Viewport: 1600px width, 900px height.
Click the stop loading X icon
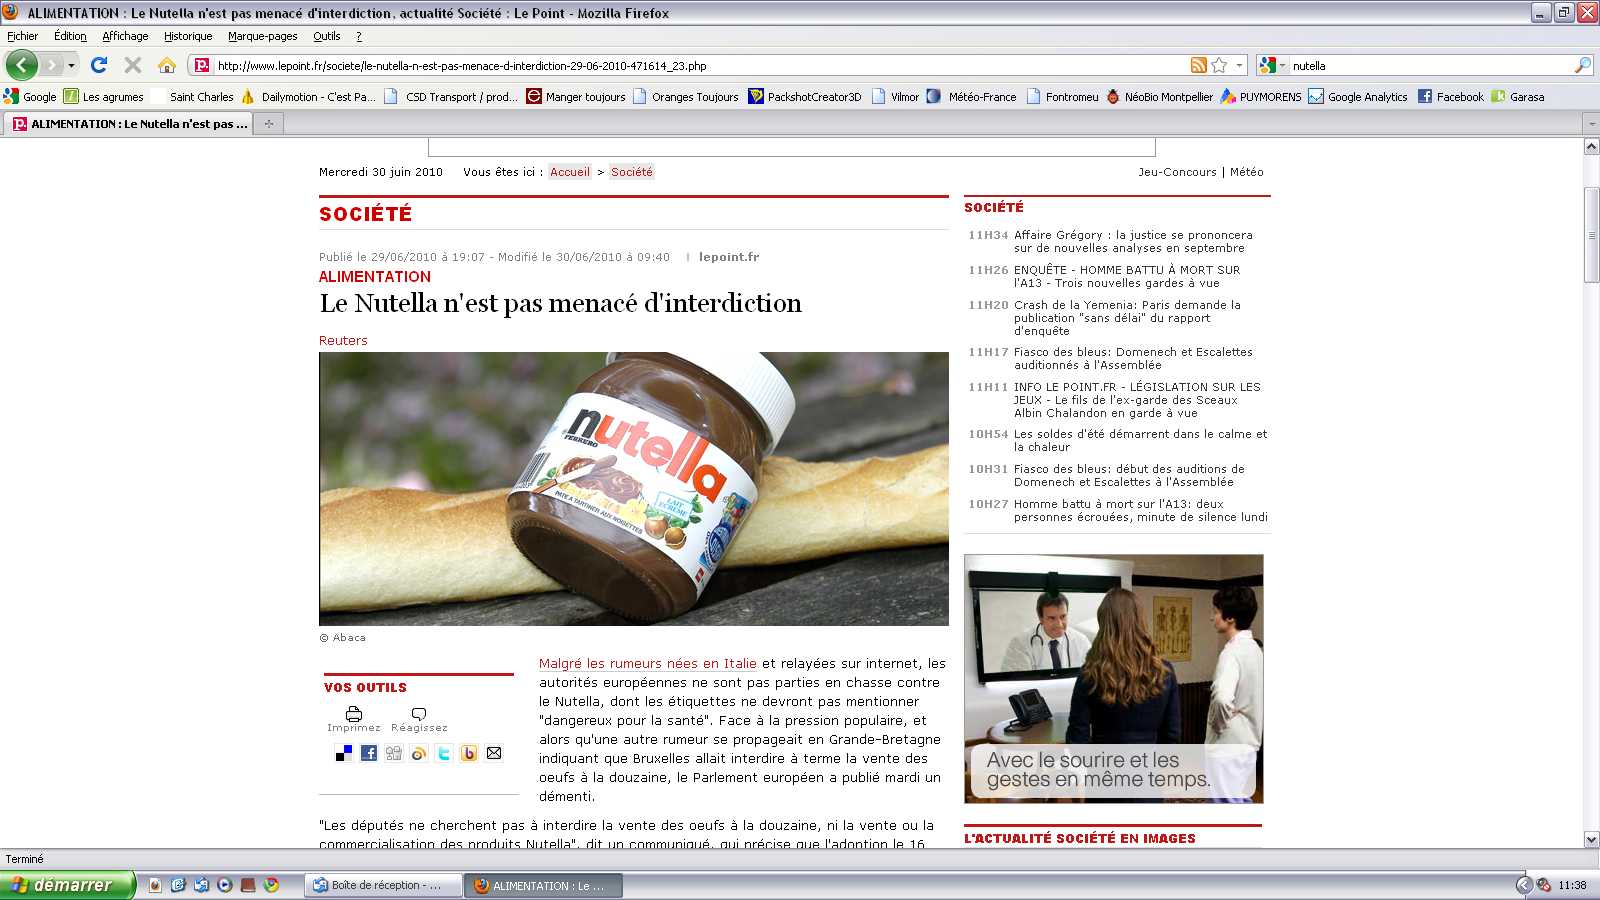coord(132,65)
